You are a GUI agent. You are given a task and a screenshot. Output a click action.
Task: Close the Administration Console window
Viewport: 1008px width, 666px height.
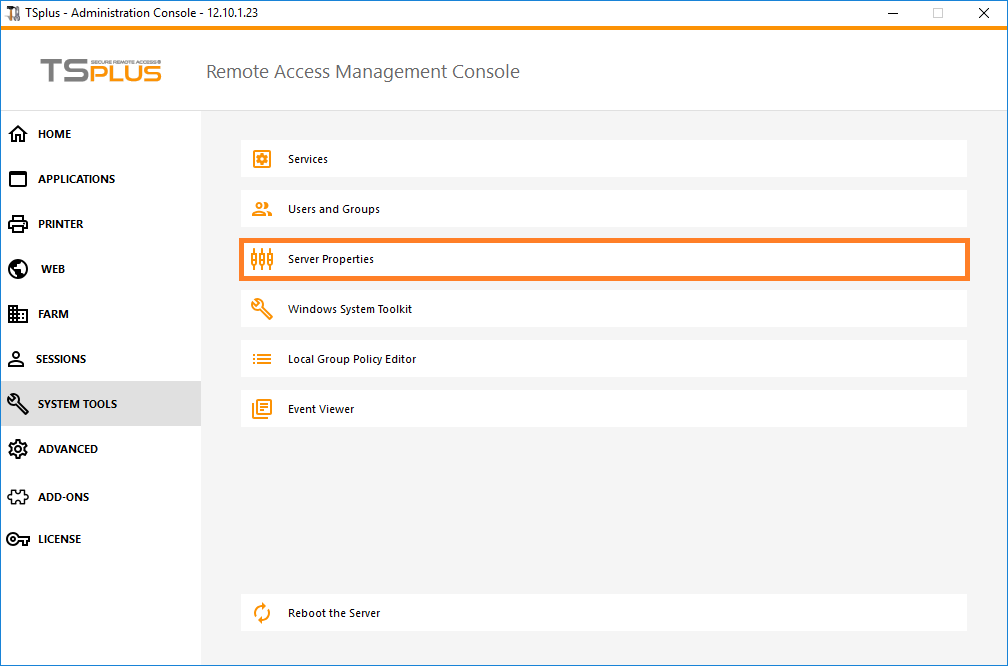[985, 13]
